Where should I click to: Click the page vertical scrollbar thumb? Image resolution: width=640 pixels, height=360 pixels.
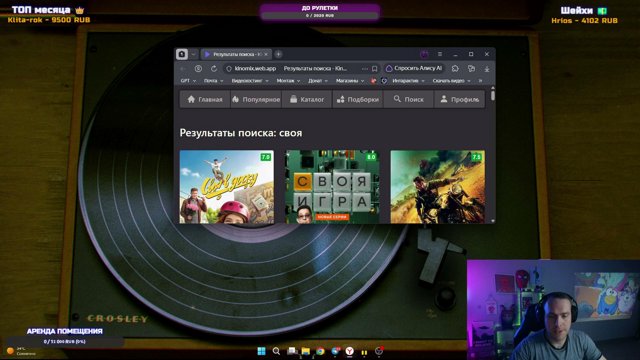click(x=493, y=96)
